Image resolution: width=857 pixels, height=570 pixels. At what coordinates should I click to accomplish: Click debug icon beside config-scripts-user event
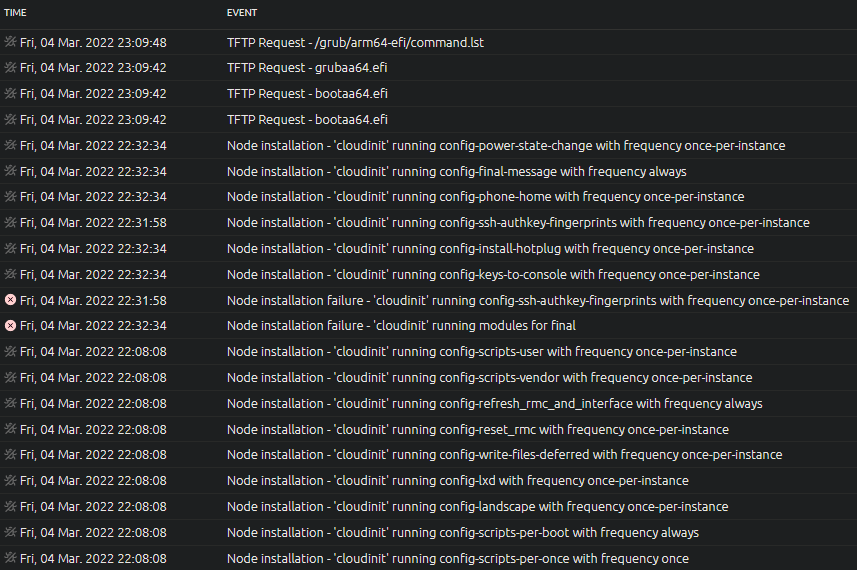coord(11,352)
